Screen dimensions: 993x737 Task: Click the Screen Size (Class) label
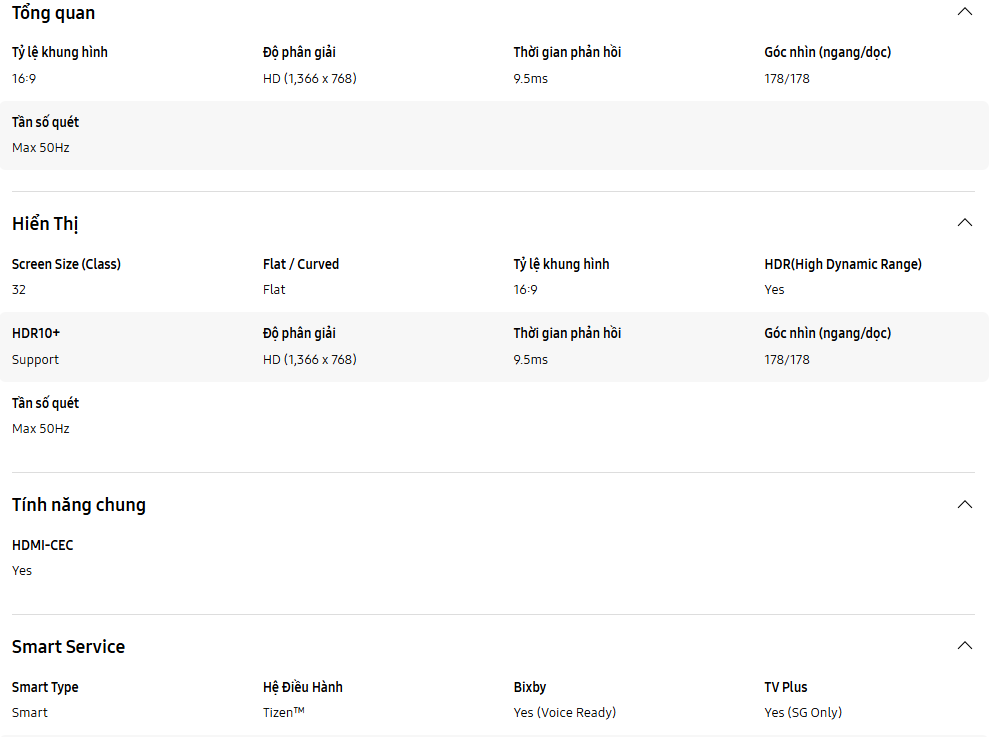tap(66, 264)
